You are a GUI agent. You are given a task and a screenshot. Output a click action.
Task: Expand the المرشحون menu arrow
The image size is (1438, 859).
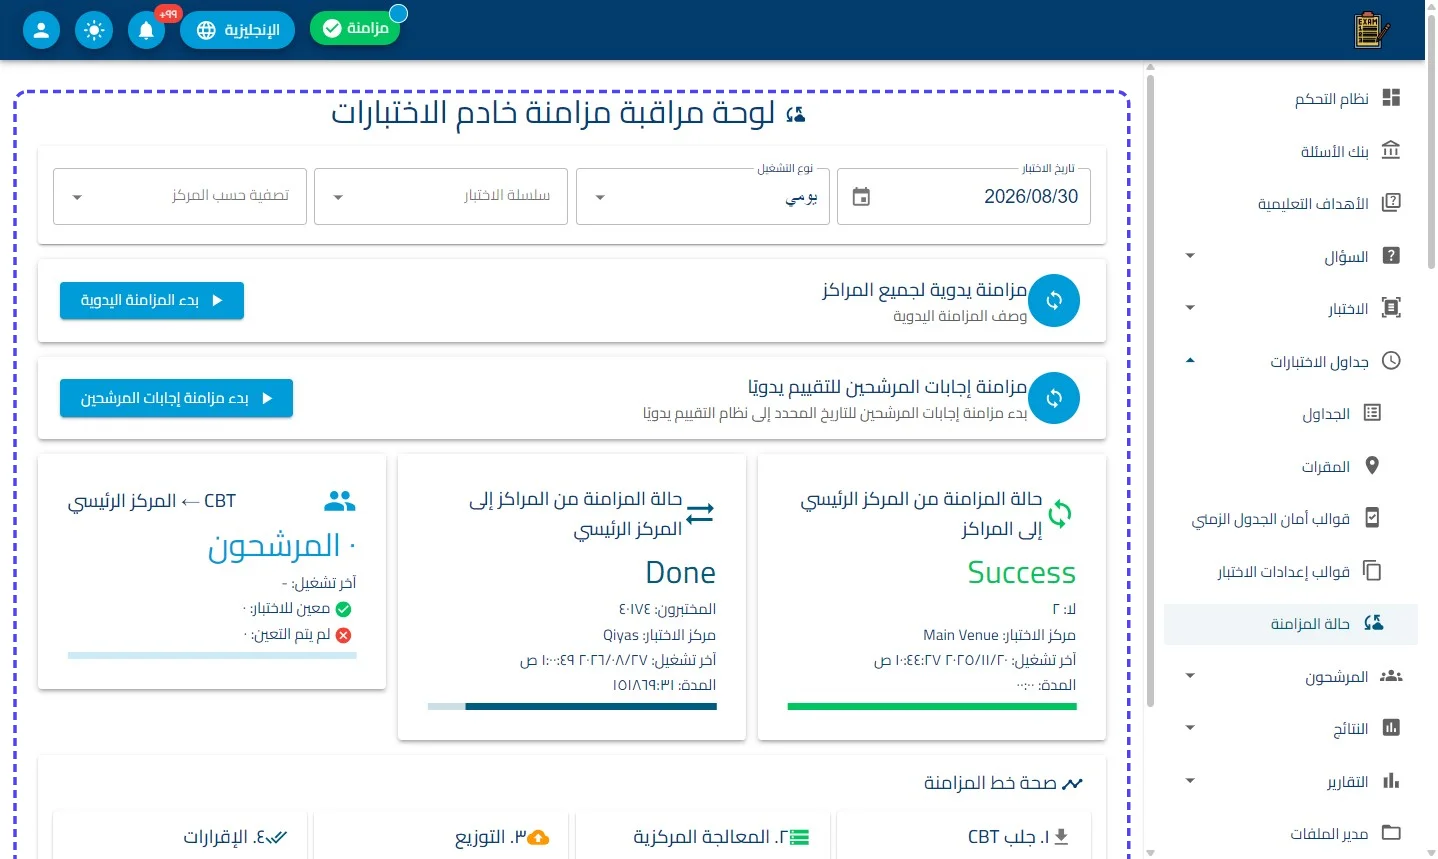[x=1190, y=676]
